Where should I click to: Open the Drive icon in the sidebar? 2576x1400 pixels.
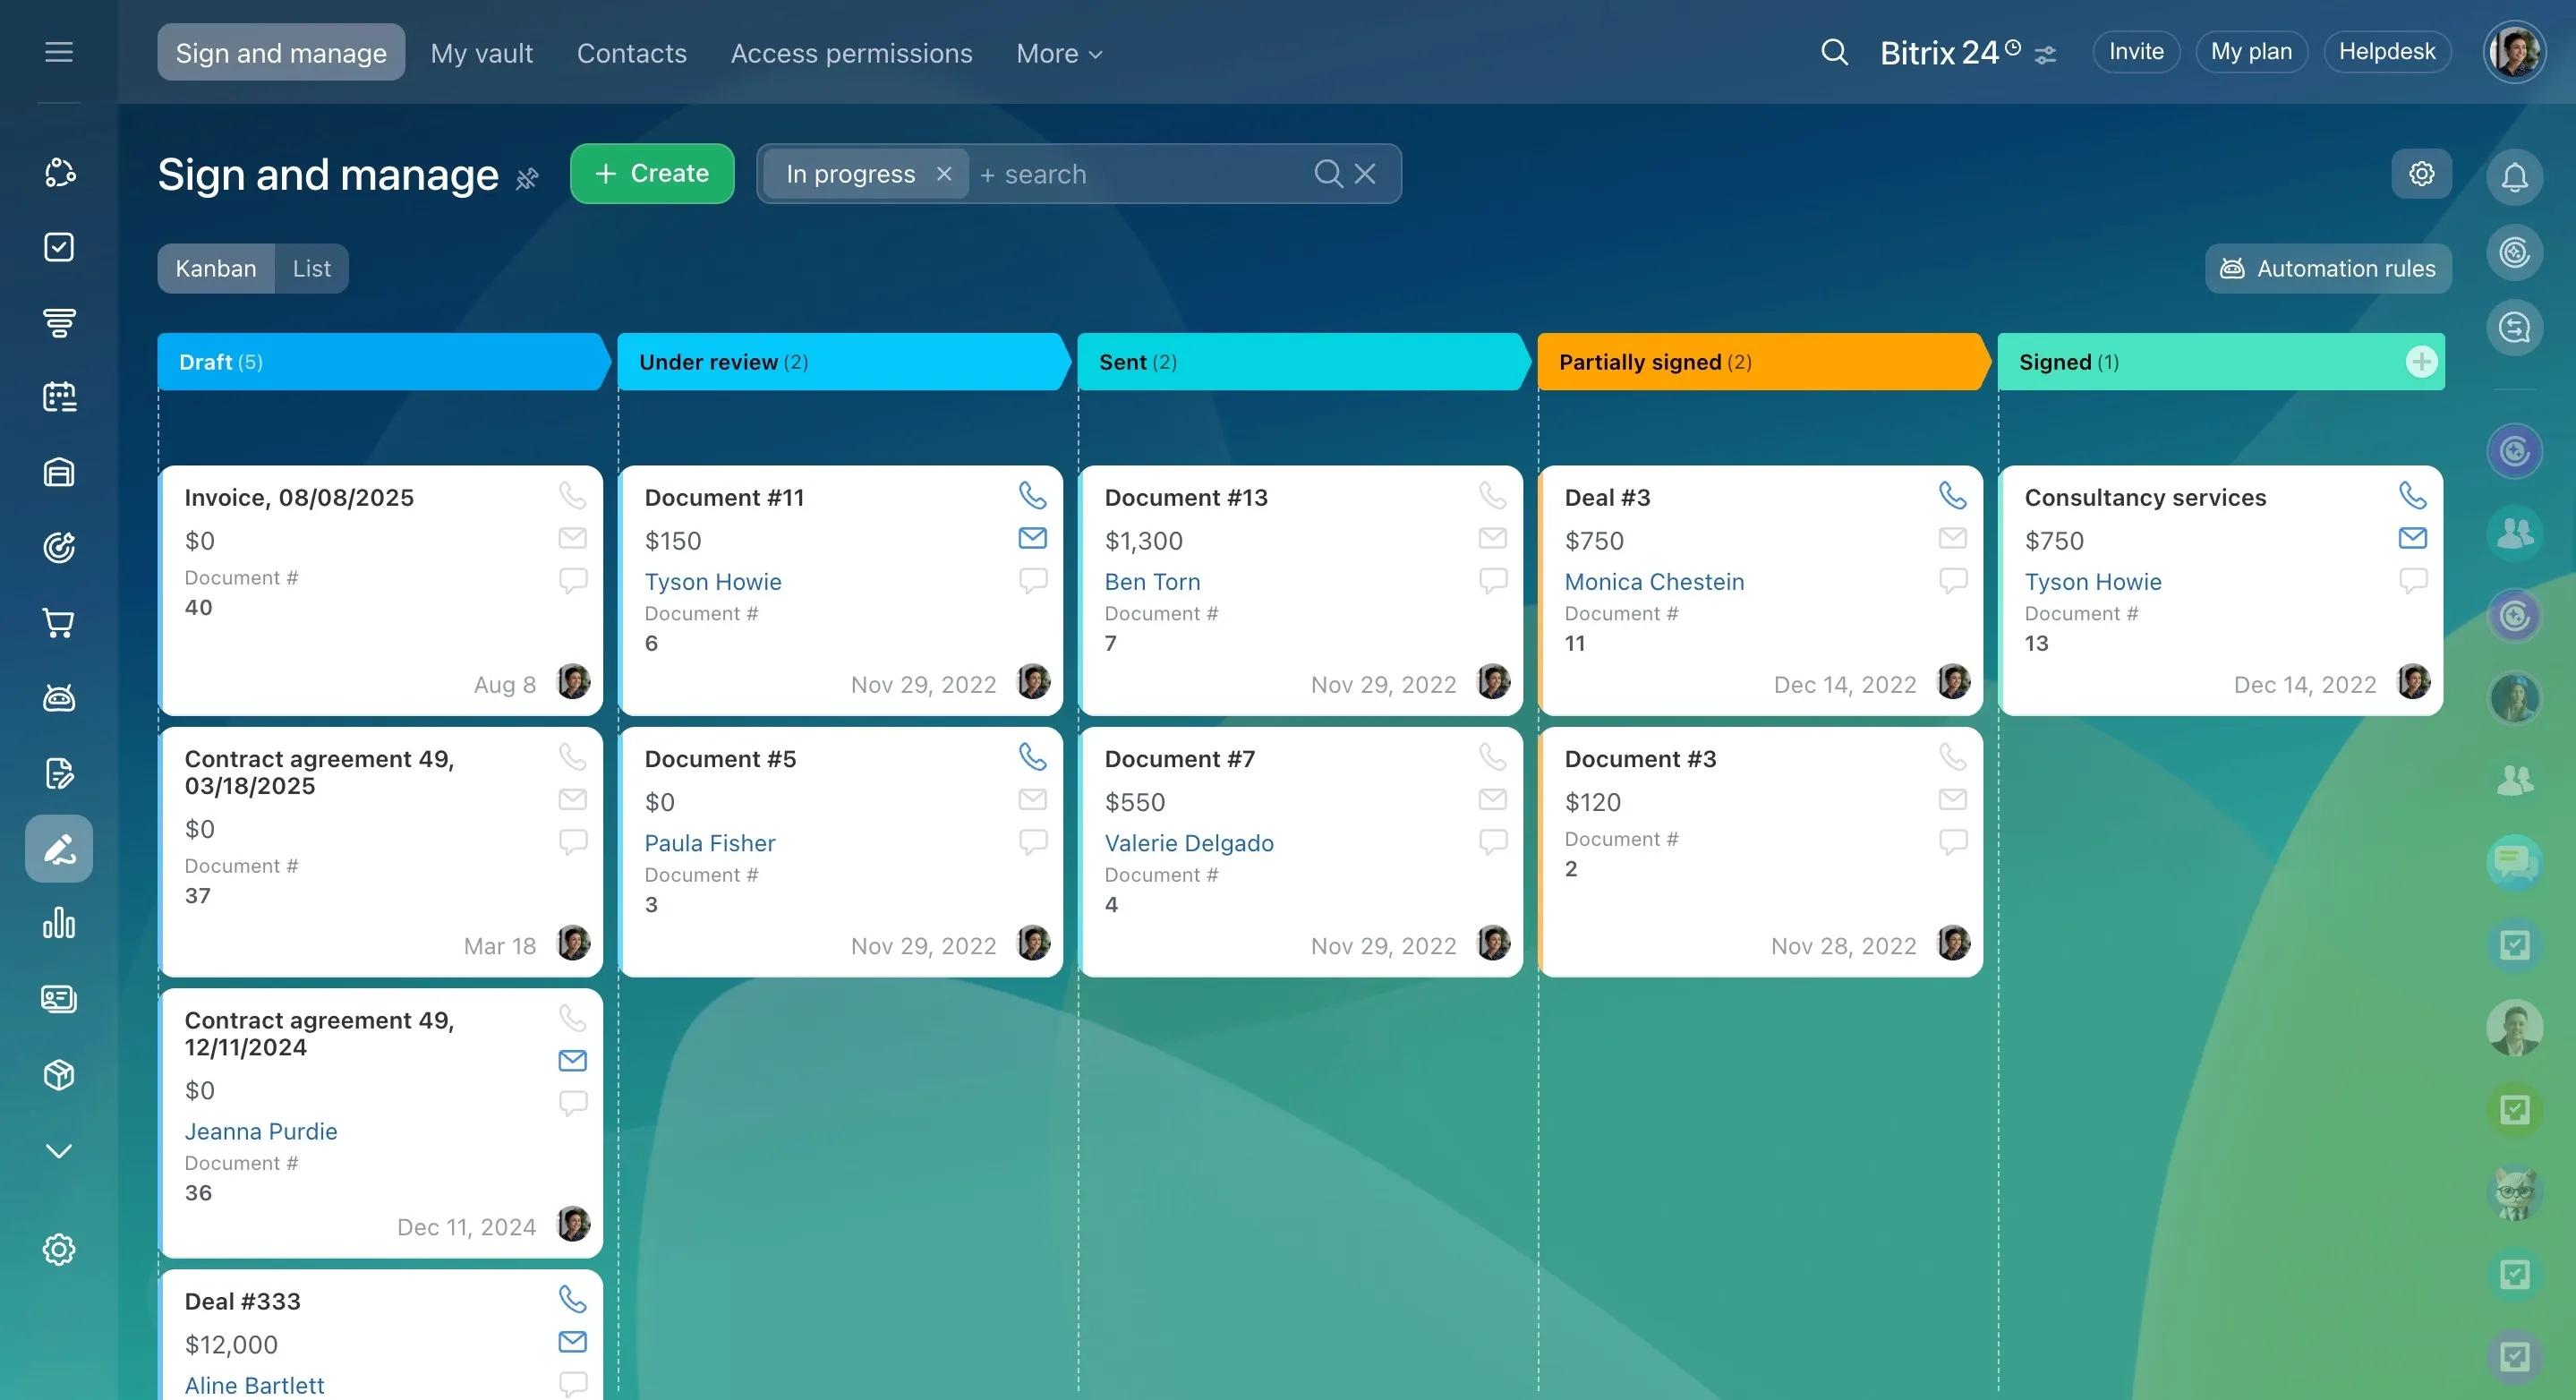click(x=58, y=472)
